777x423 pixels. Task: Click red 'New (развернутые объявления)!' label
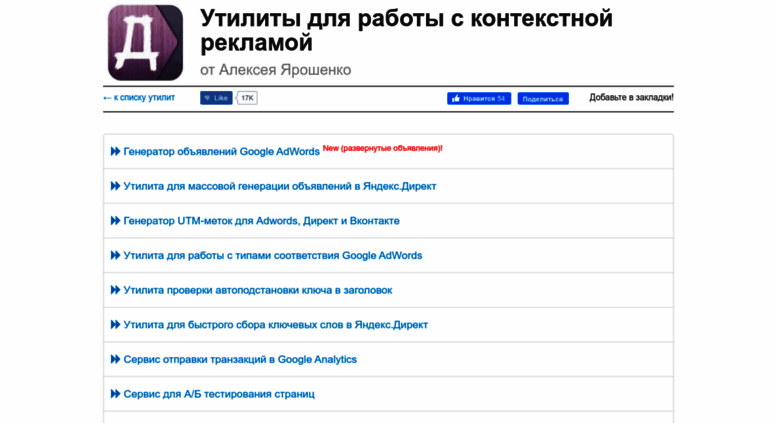tap(383, 148)
